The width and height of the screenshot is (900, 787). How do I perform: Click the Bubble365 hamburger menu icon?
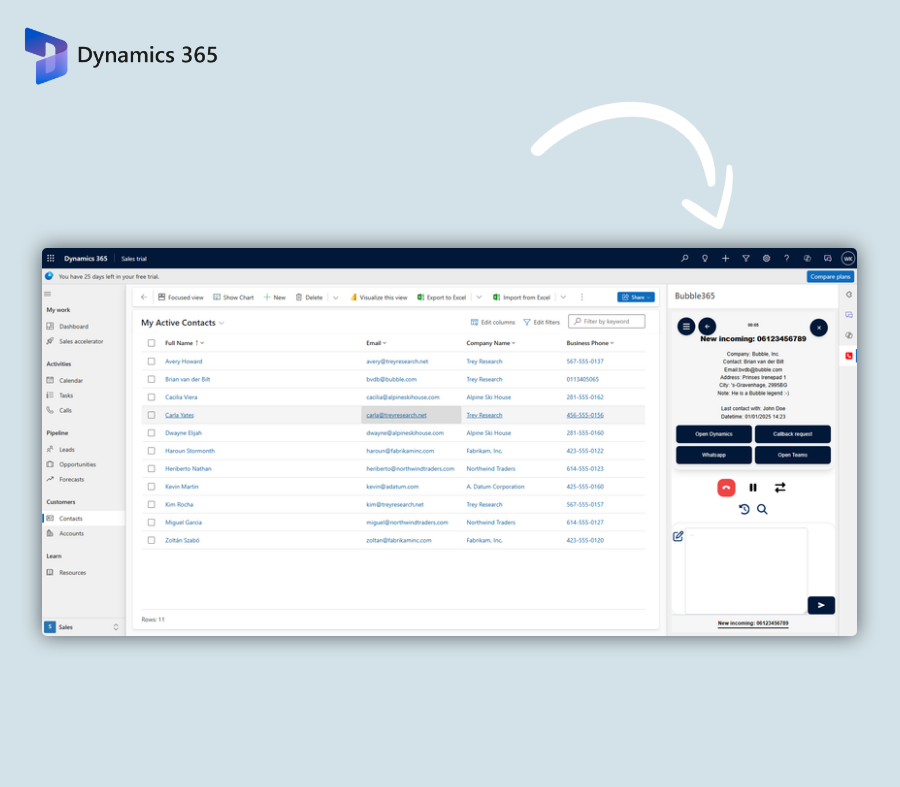(686, 326)
